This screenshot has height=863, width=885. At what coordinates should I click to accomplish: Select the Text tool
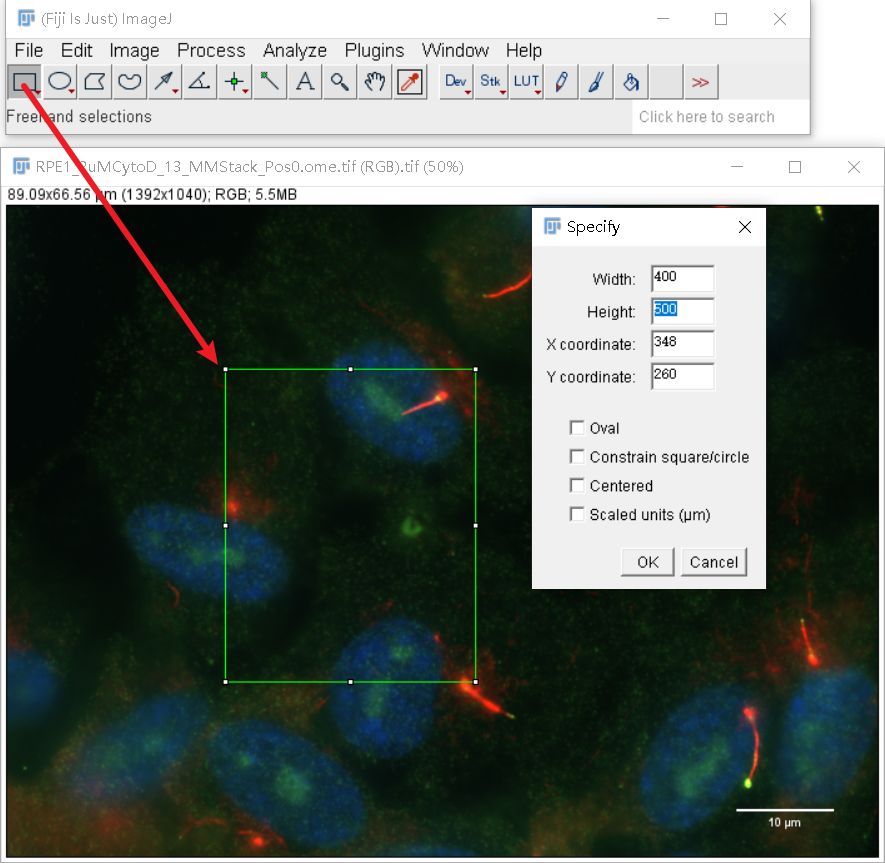tap(305, 82)
